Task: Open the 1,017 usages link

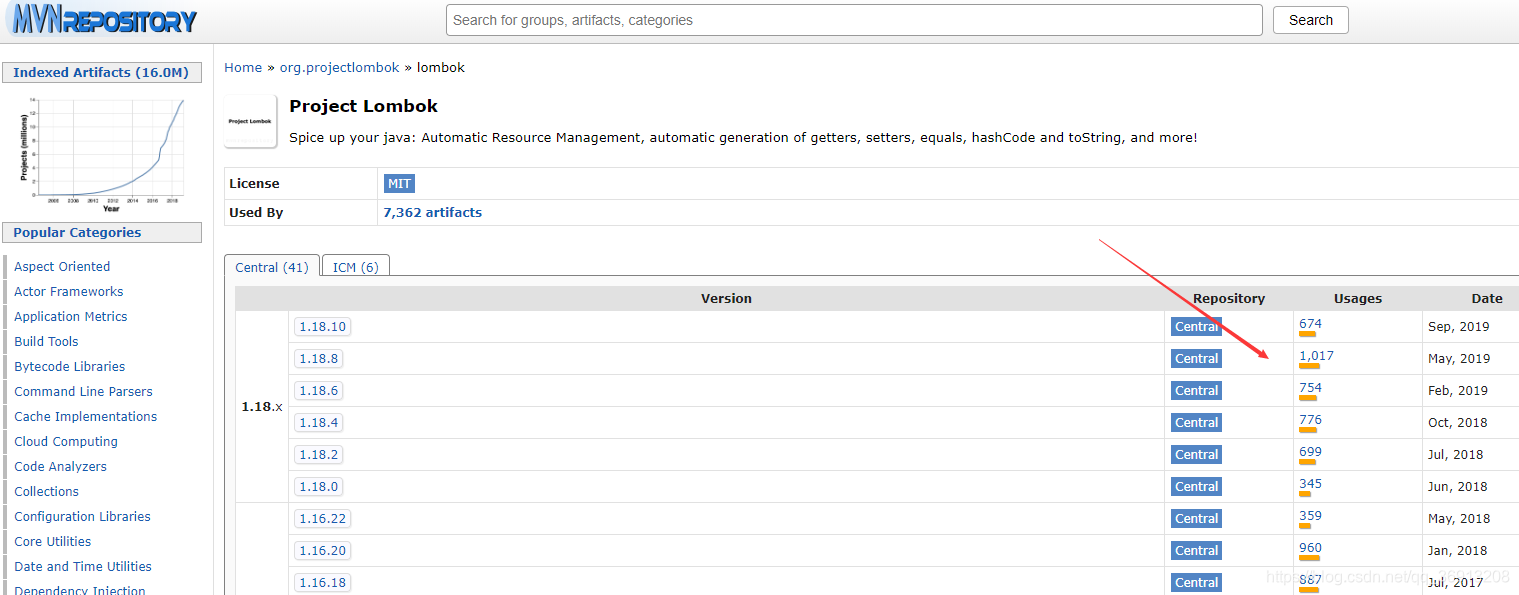Action: [1316, 355]
